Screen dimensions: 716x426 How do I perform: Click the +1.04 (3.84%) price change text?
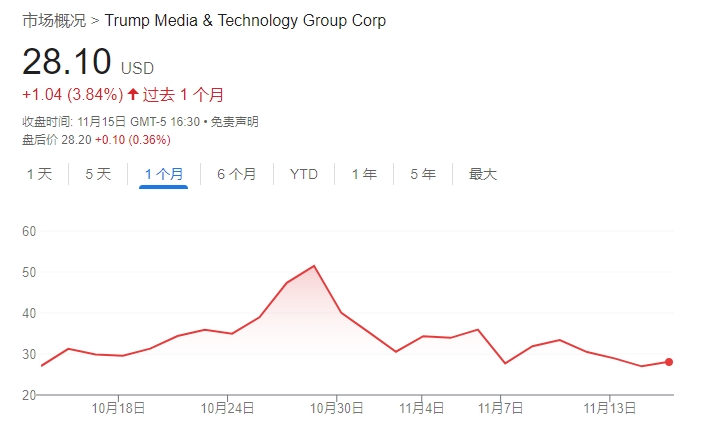(72, 95)
